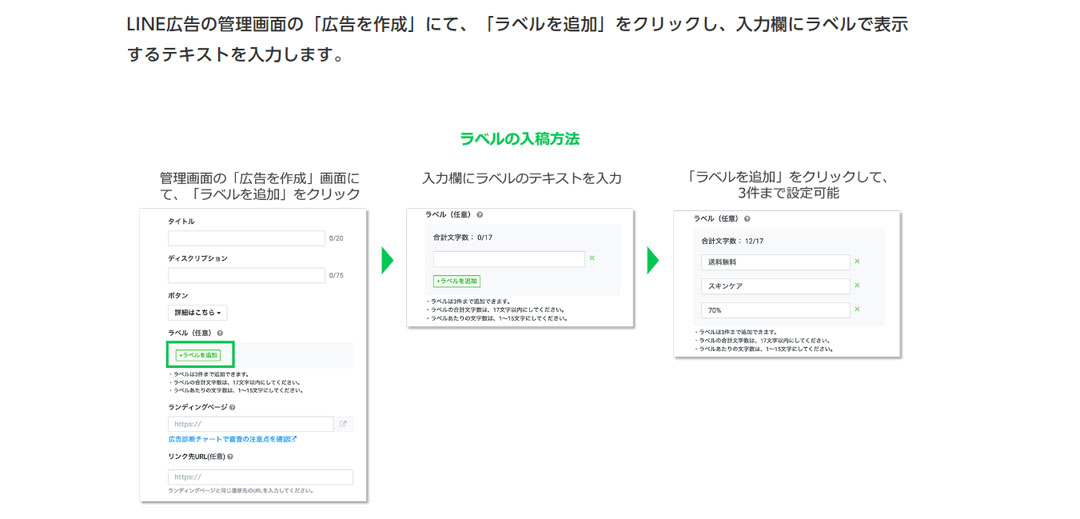1080x519 pixels.
Task: Click the 合計文字数： 12/17 counter text
Action: pos(733,241)
